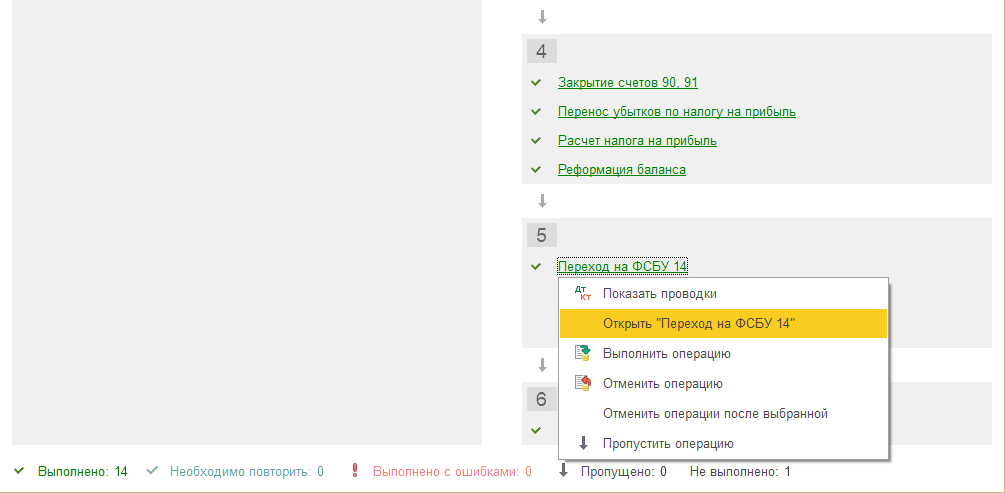Open Перенос убытков по налогу на прибыль

(676, 112)
